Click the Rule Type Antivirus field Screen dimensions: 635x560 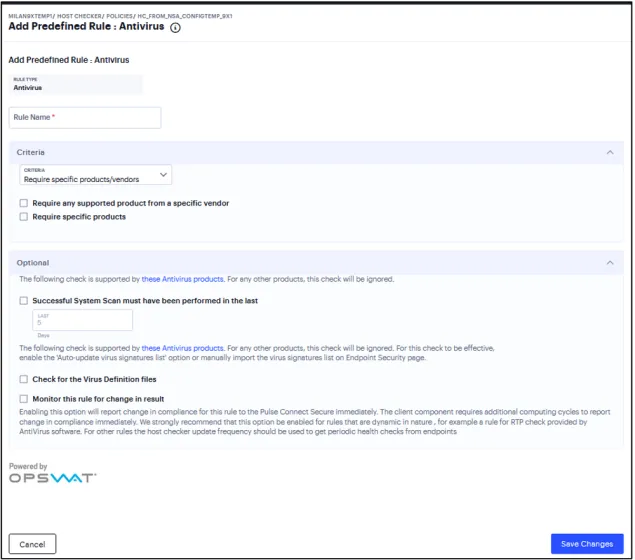tap(76, 84)
